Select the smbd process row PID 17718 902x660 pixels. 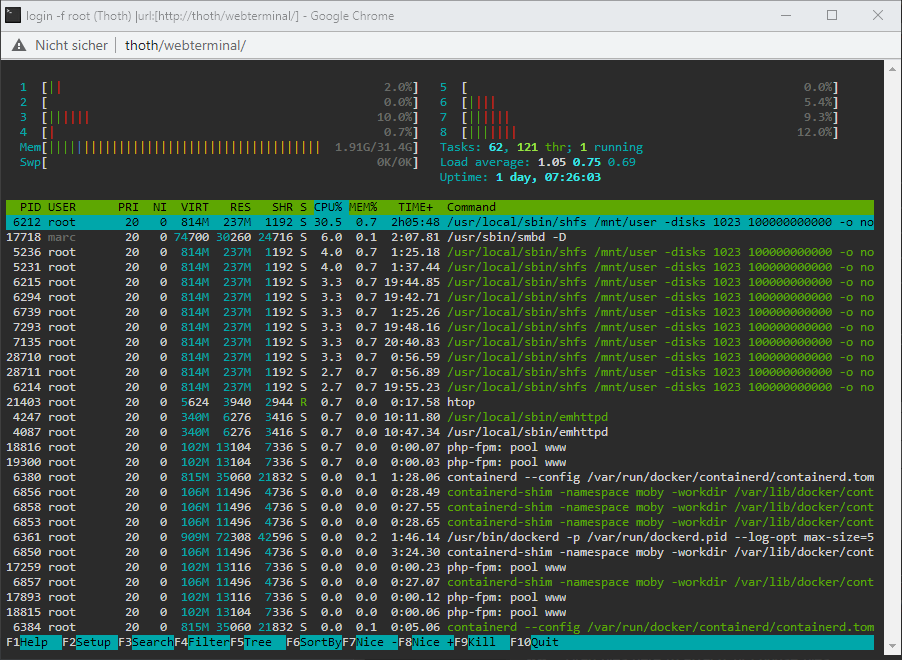click(440, 237)
